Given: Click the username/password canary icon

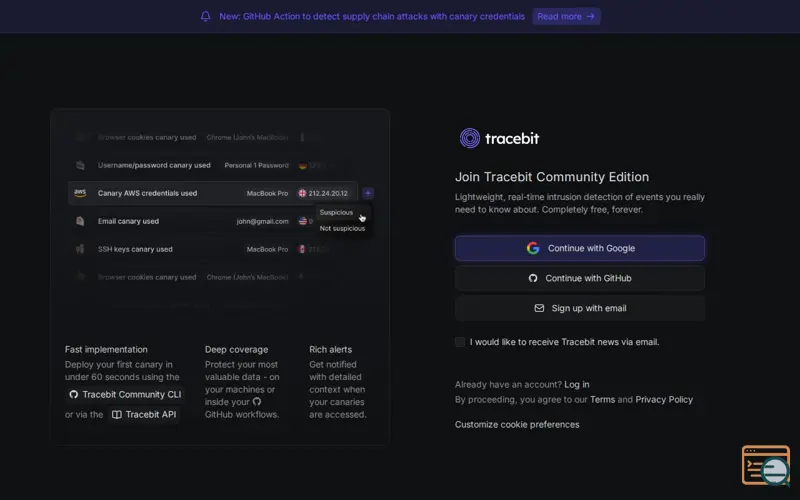Looking at the screenshot, I should (80, 165).
